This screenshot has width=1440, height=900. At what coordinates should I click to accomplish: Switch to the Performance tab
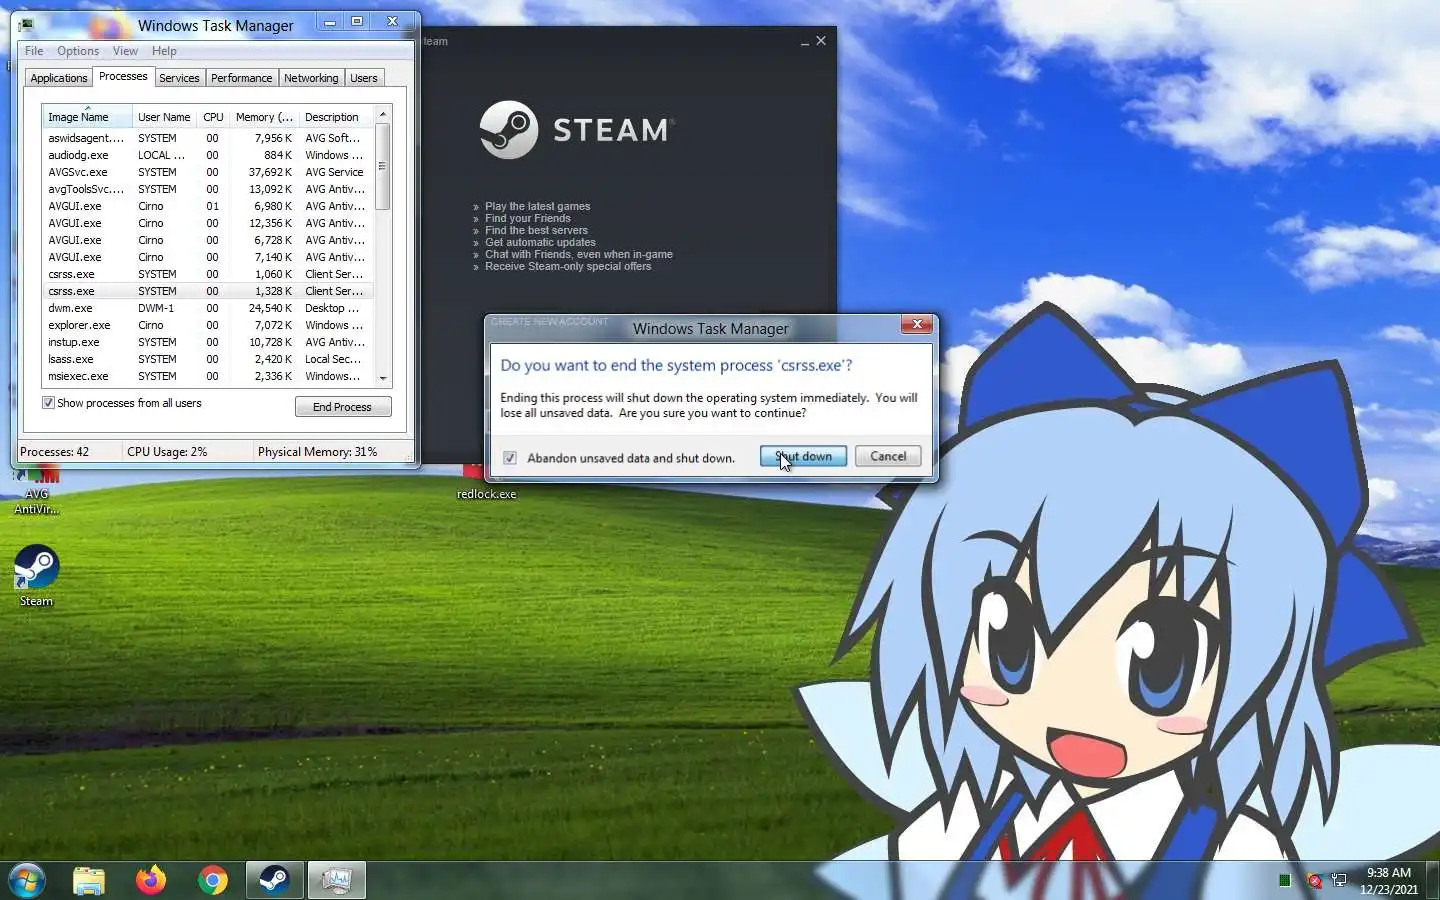(241, 78)
